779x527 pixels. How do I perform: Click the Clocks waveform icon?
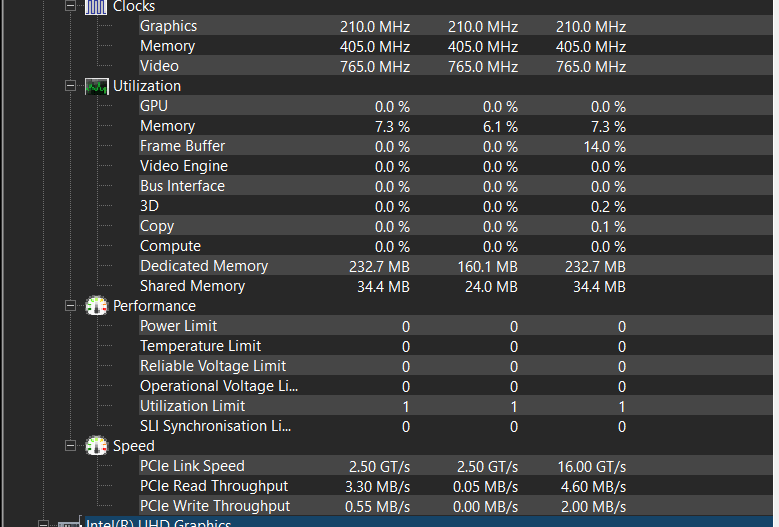[96, 7]
